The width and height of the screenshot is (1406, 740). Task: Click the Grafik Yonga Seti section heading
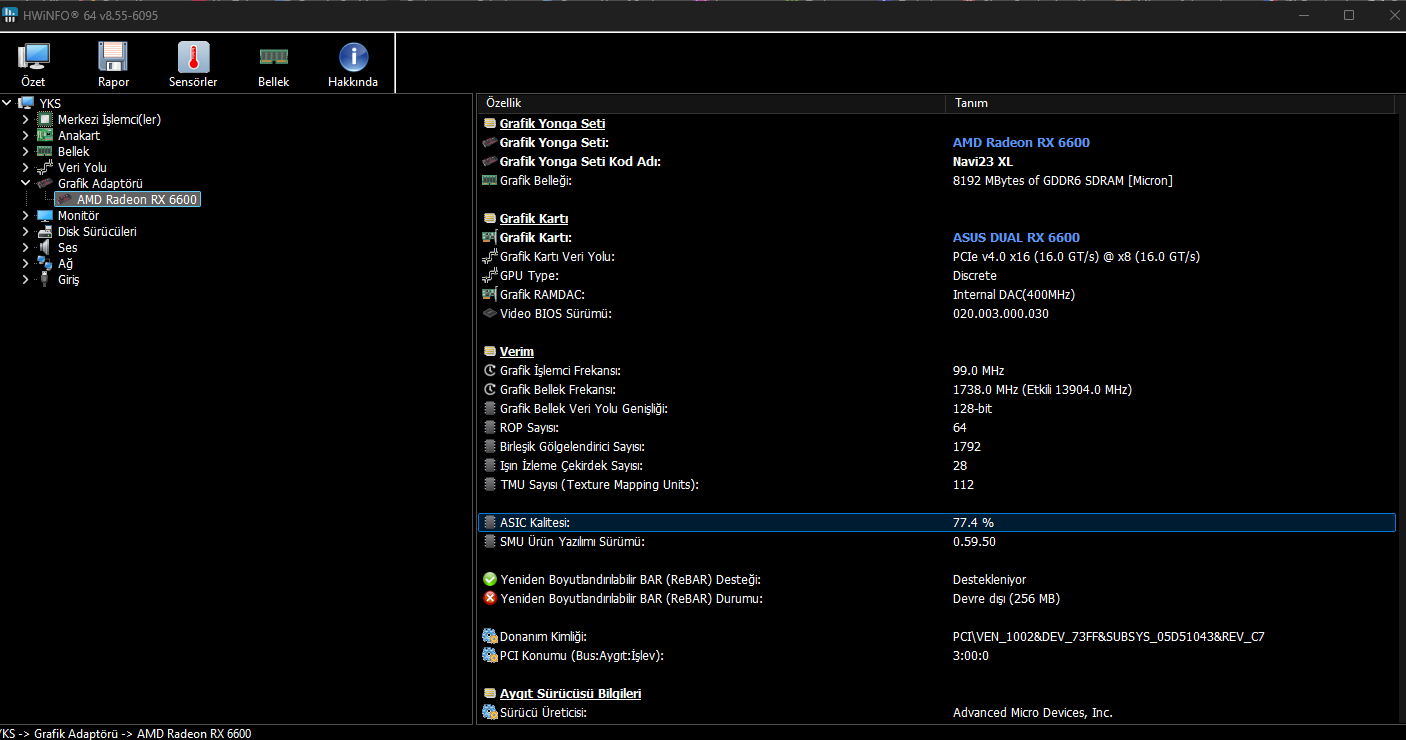[x=552, y=124]
